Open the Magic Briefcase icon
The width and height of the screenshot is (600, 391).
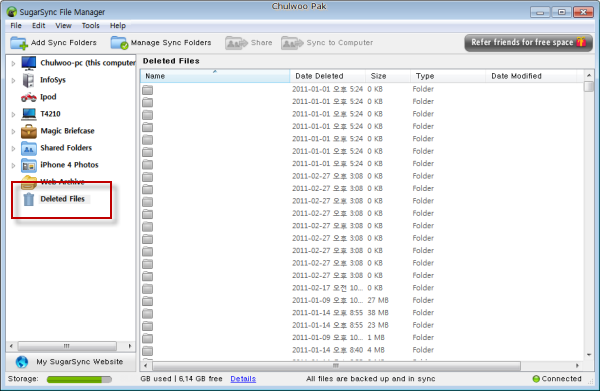[x=29, y=131]
